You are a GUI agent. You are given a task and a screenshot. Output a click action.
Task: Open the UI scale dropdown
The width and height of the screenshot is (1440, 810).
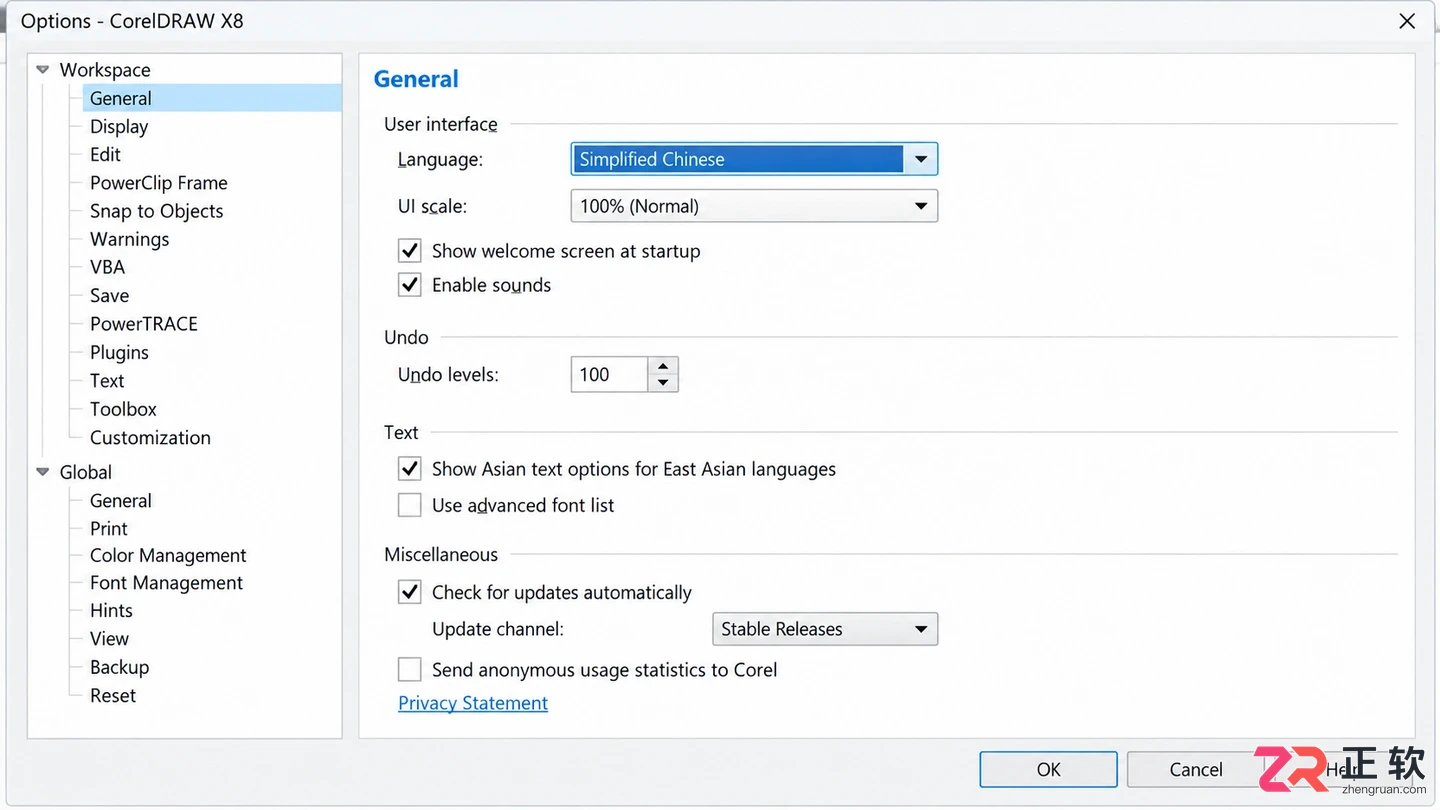tap(754, 206)
